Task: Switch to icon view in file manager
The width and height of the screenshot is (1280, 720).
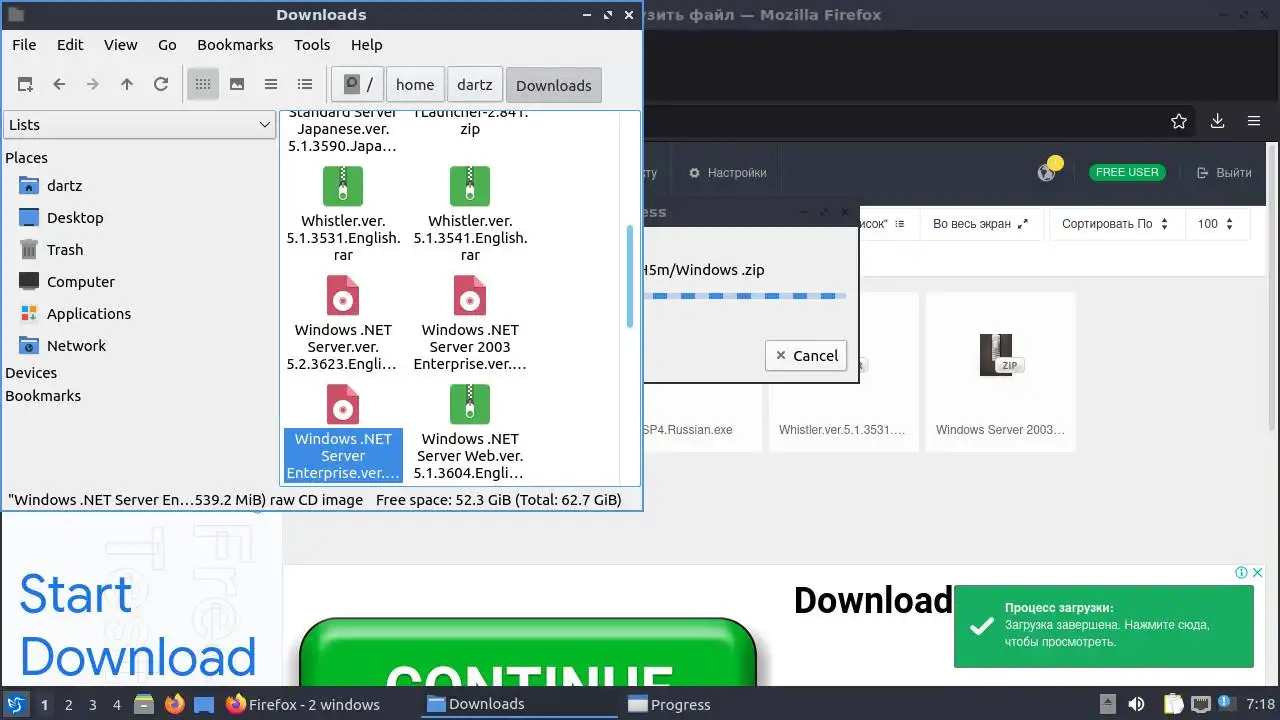Action: pos(203,85)
